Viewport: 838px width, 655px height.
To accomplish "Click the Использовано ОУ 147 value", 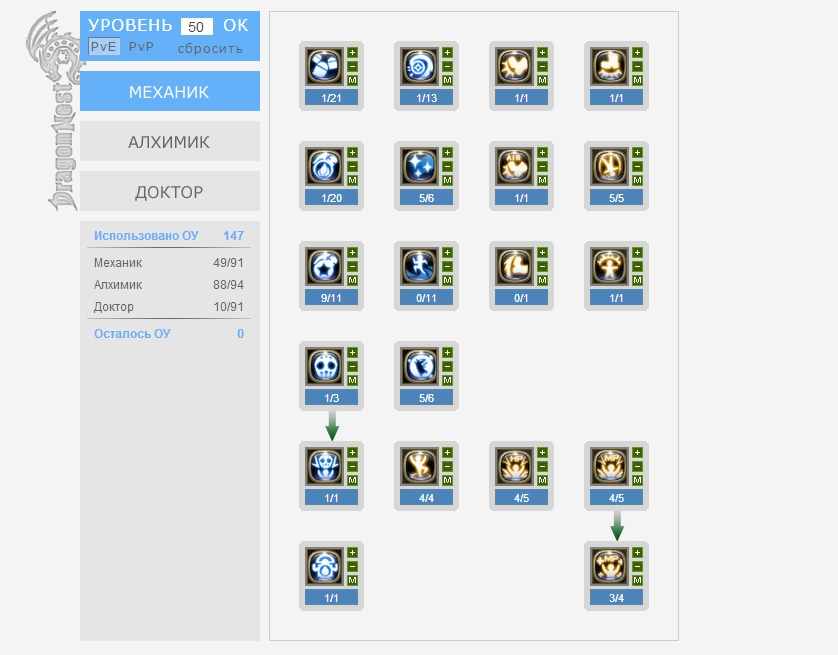I will point(234,236).
